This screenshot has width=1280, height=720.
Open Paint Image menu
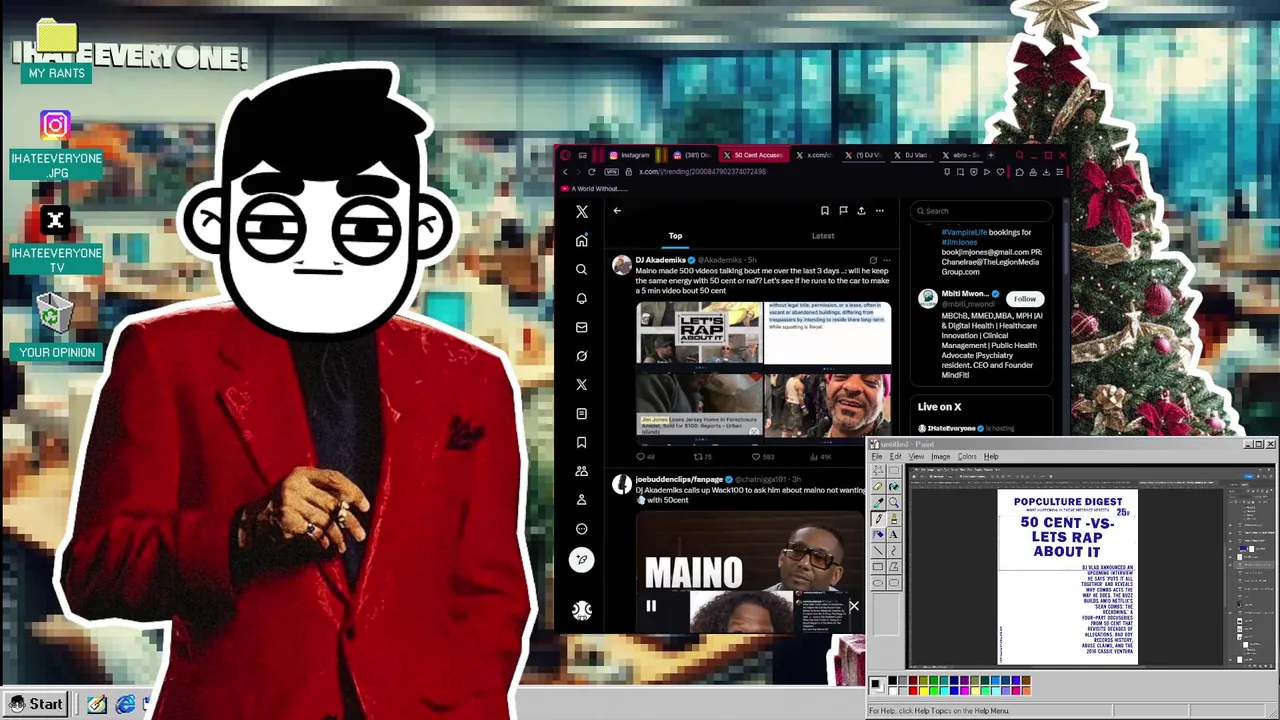coord(941,456)
